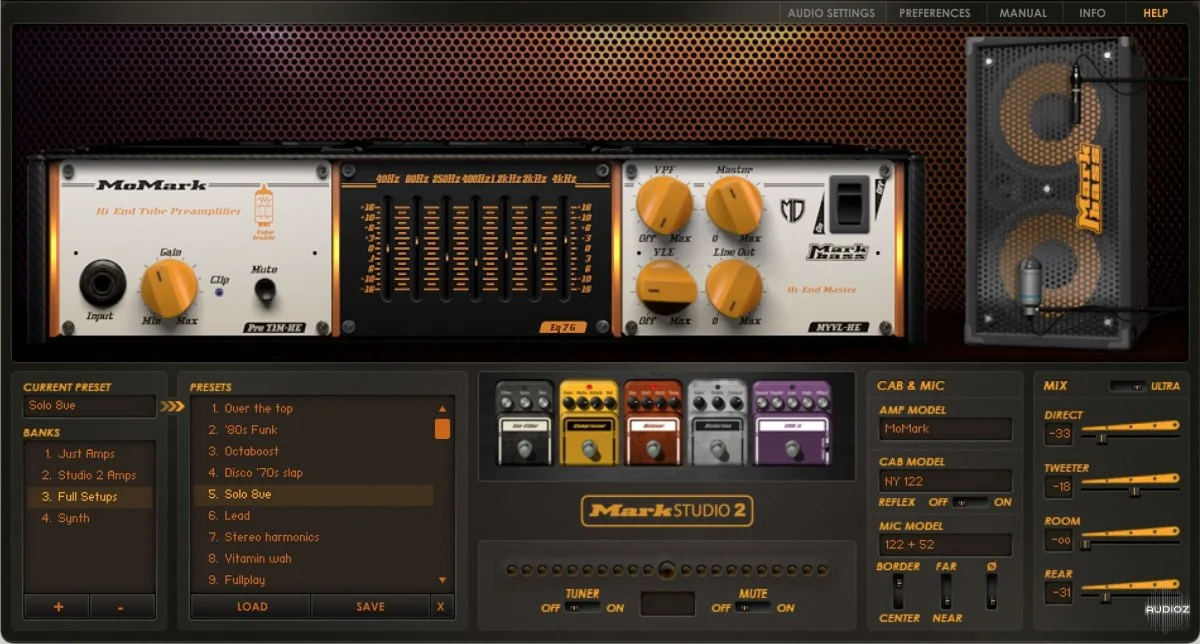
Task: Flip the Border/Center mic position switch
Action: [x=898, y=591]
